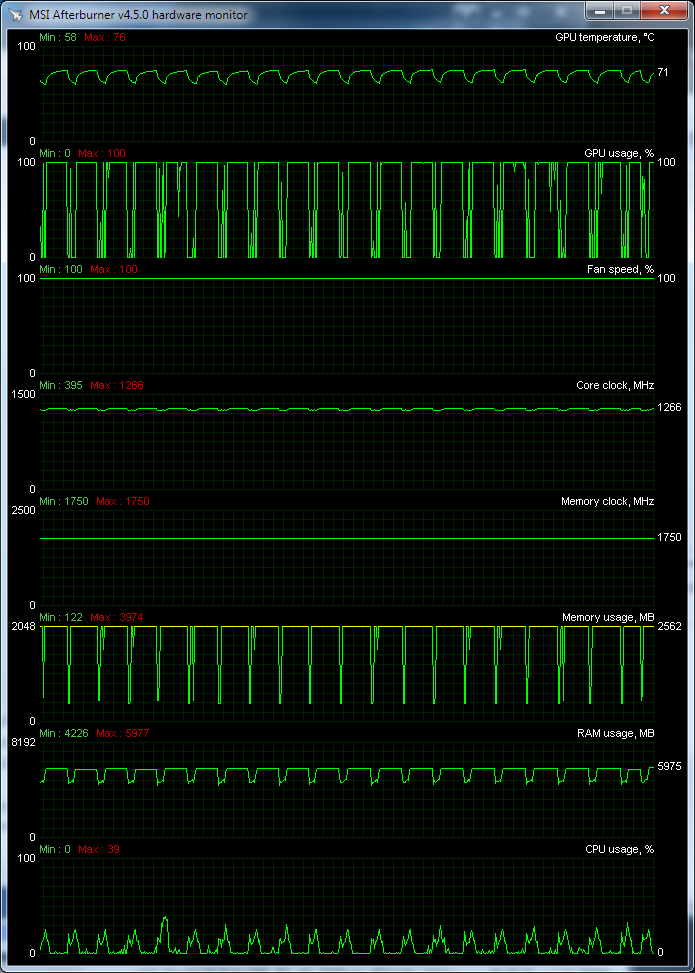
Task: Click the current RAM usage reading 5975
Action: click(x=669, y=767)
